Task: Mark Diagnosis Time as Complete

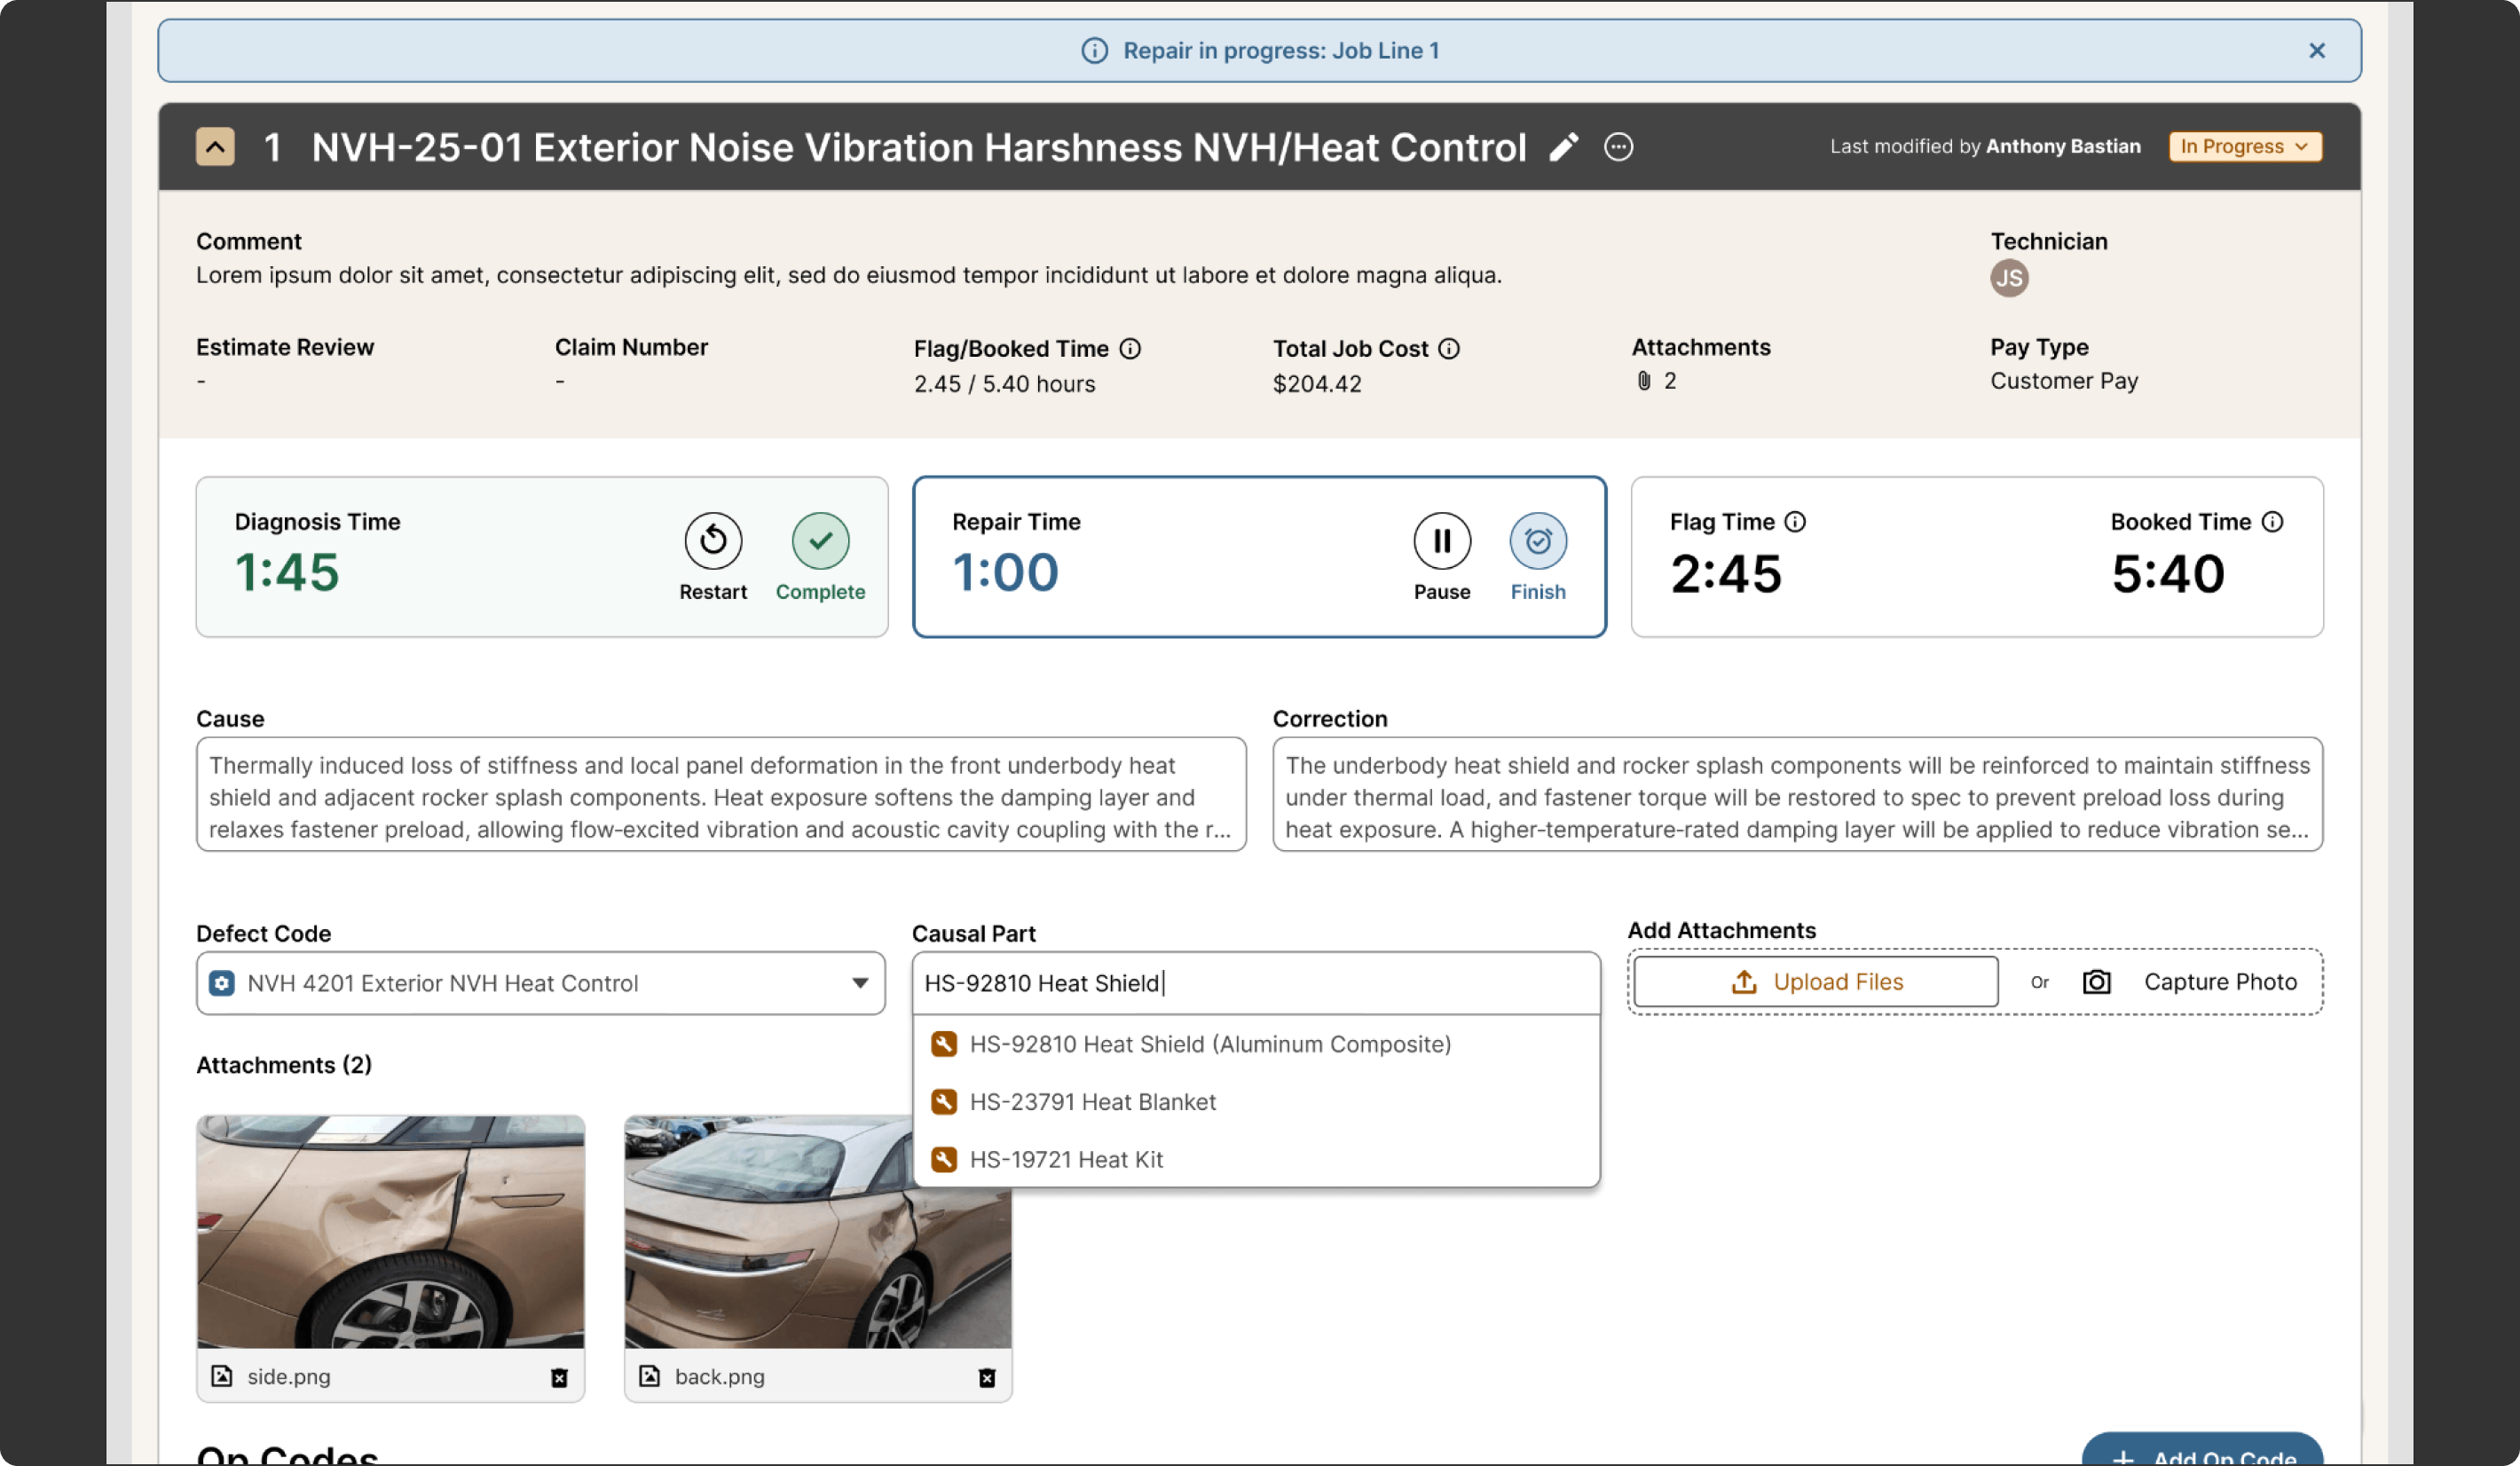Action: 820,541
